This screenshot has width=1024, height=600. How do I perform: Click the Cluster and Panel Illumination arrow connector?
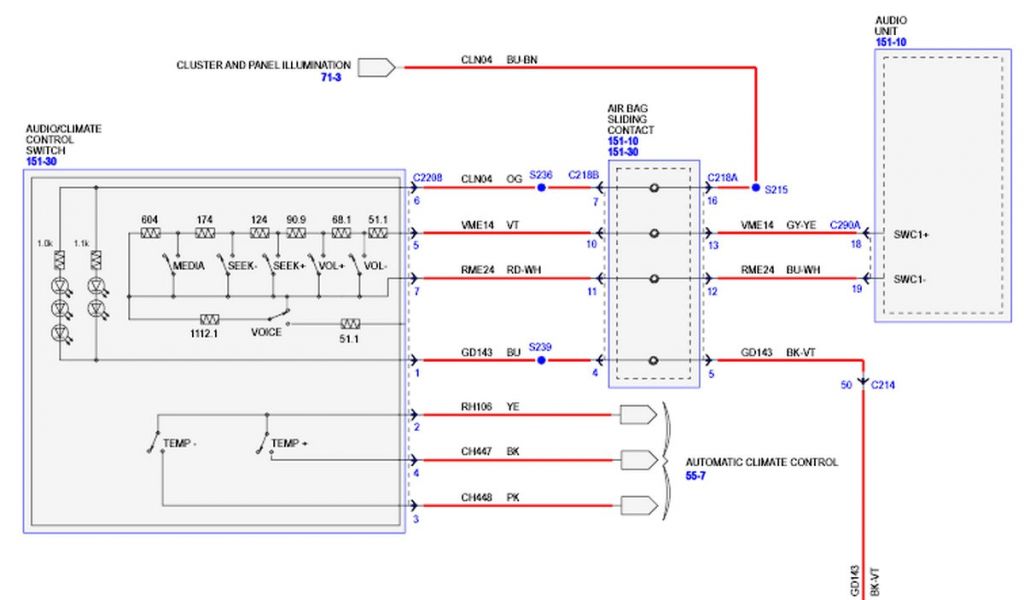coord(376,67)
